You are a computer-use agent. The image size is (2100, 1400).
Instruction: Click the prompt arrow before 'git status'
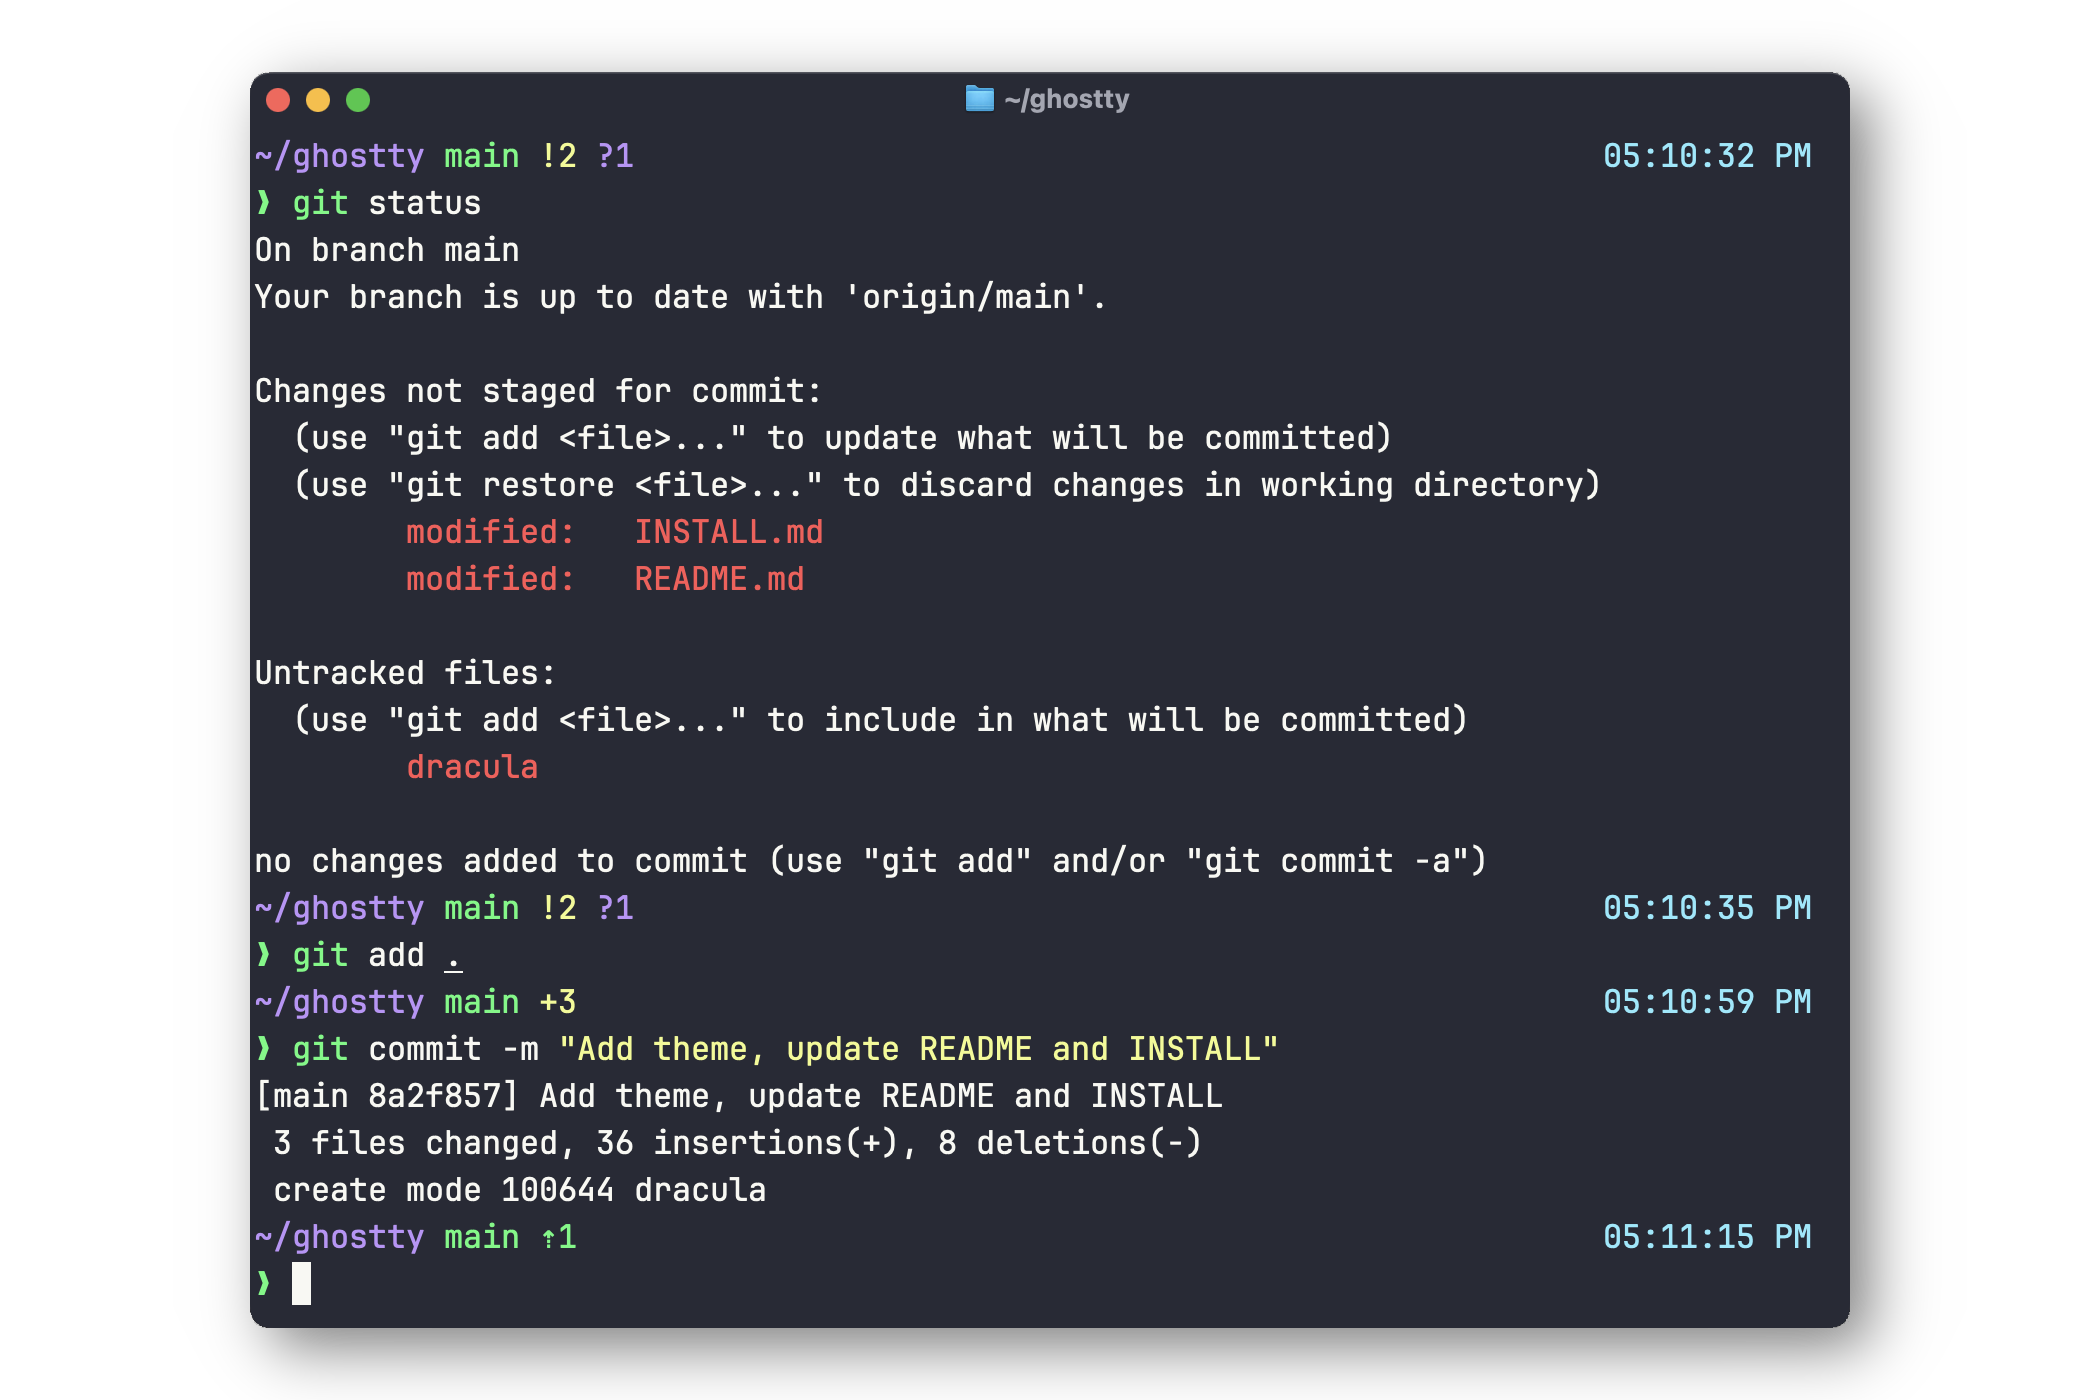[264, 203]
